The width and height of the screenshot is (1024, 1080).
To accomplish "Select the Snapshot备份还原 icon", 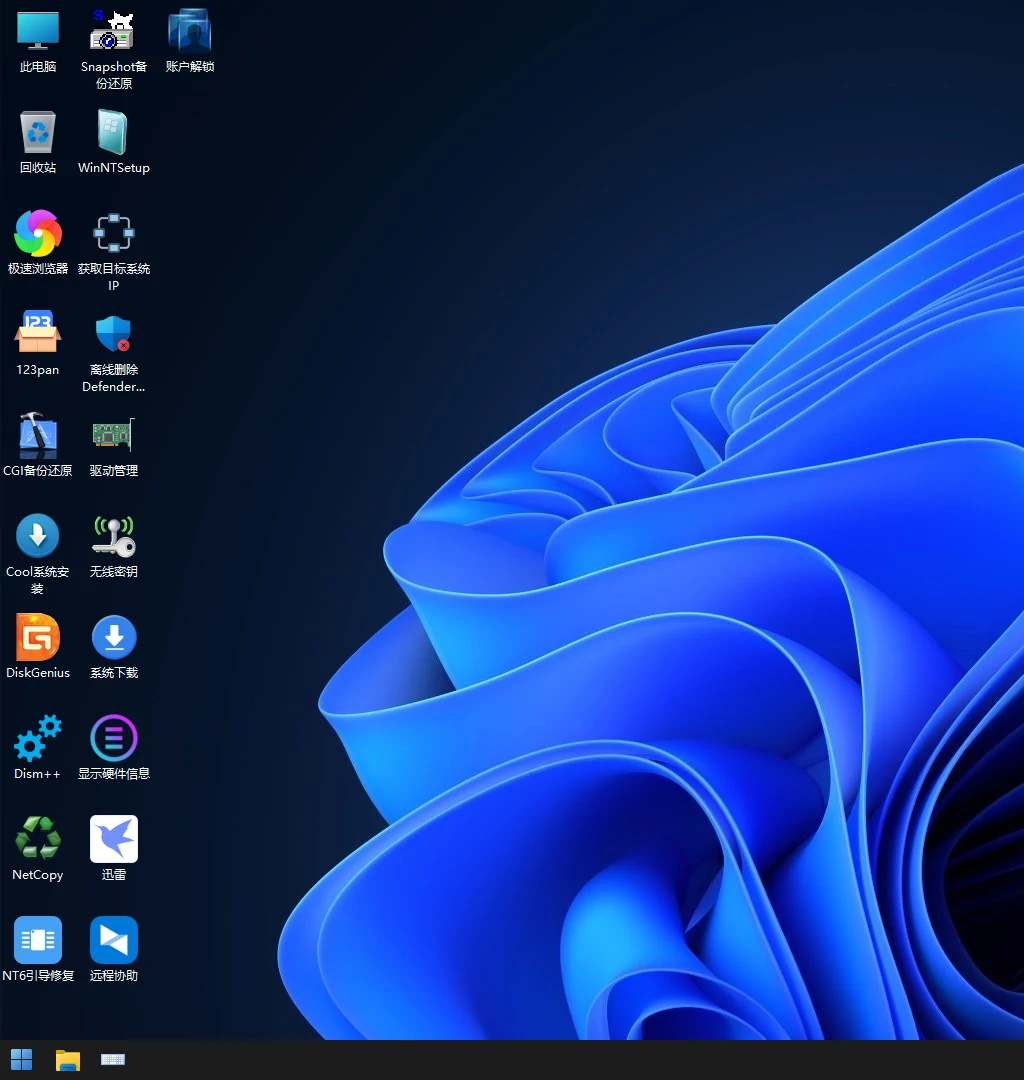I will point(113,32).
